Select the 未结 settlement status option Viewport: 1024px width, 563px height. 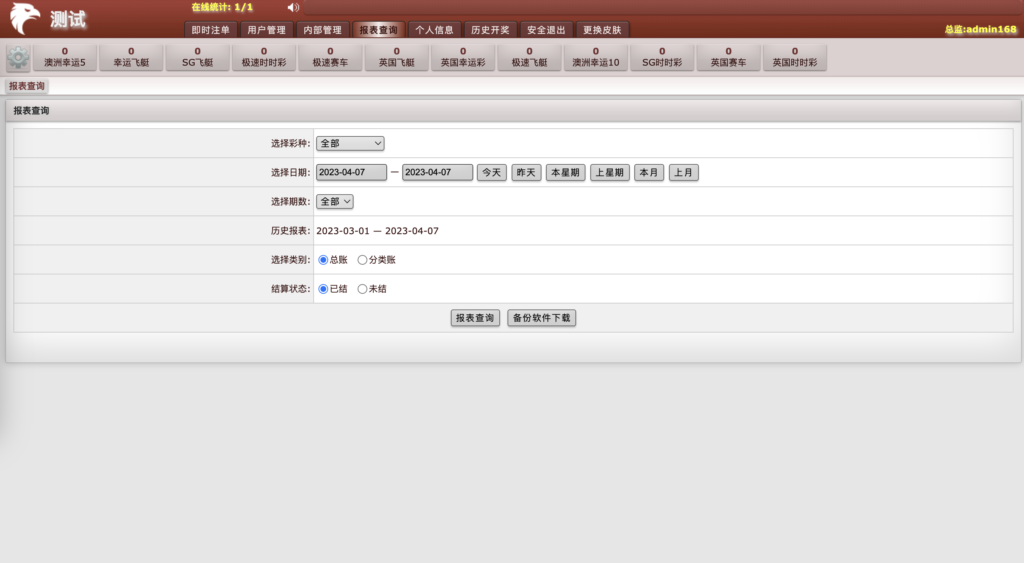pyautogui.click(x=363, y=289)
